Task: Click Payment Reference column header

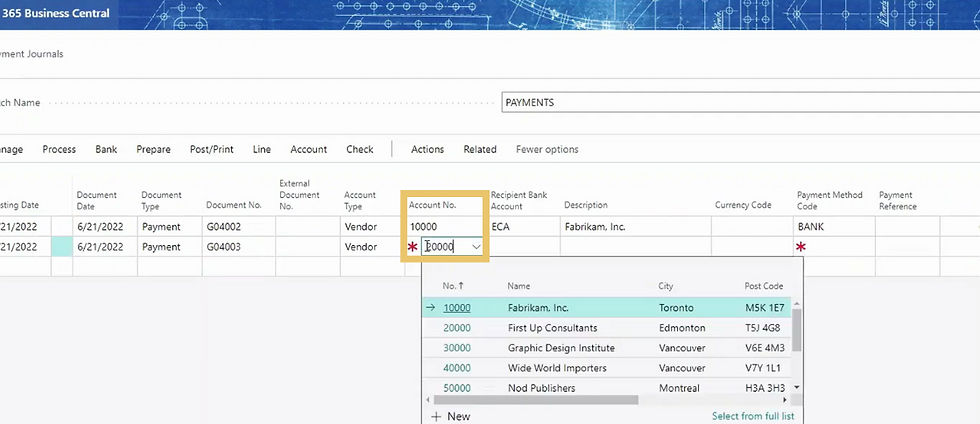Action: point(898,200)
